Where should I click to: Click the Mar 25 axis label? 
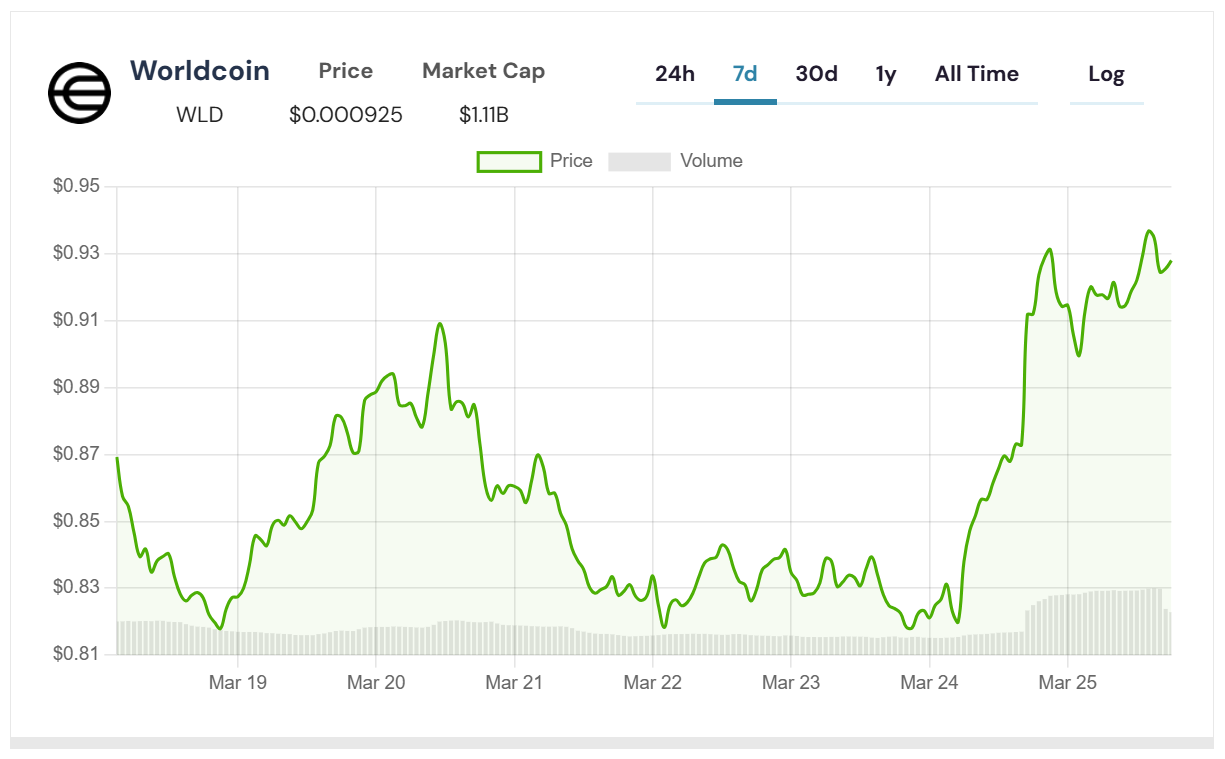1068,683
